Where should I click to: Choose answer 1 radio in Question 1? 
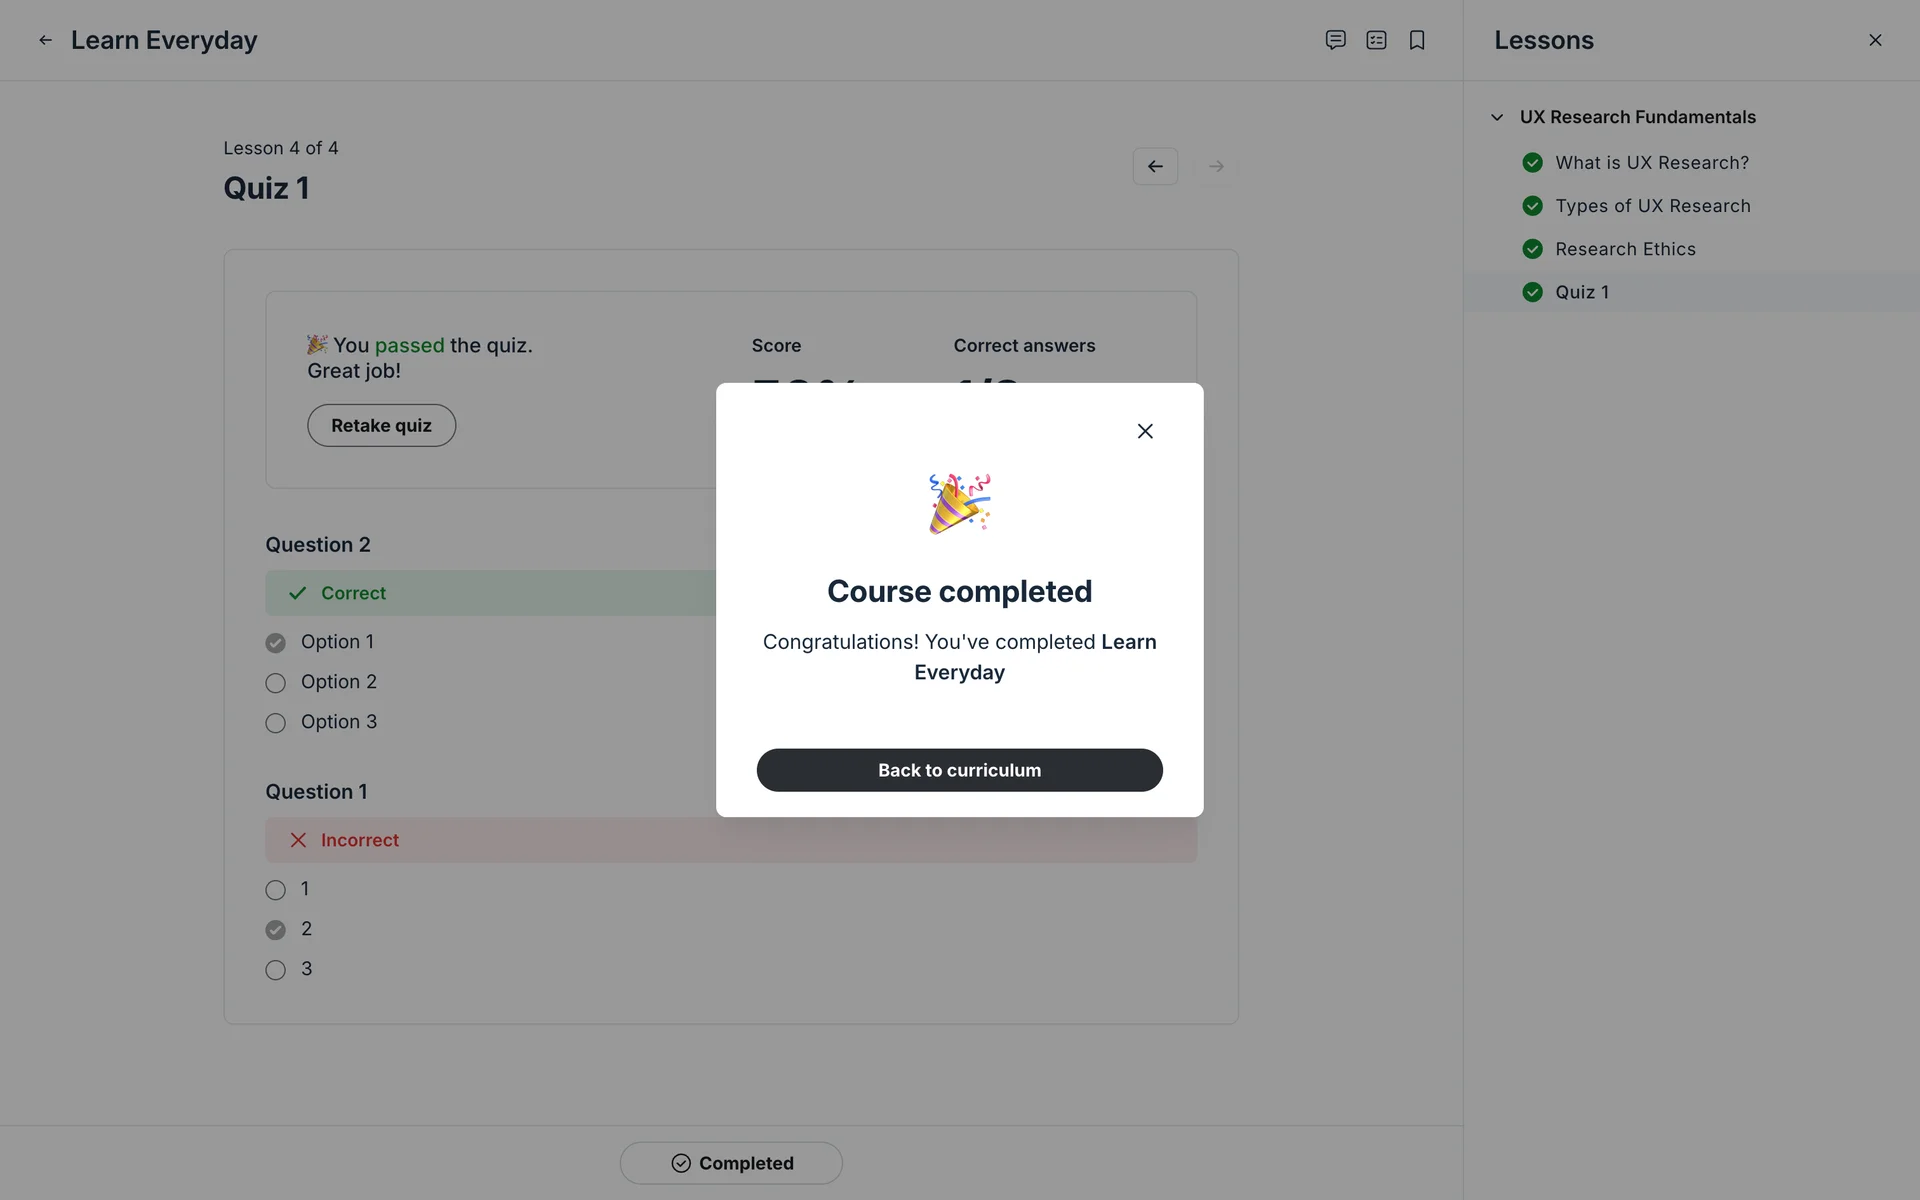point(276,890)
